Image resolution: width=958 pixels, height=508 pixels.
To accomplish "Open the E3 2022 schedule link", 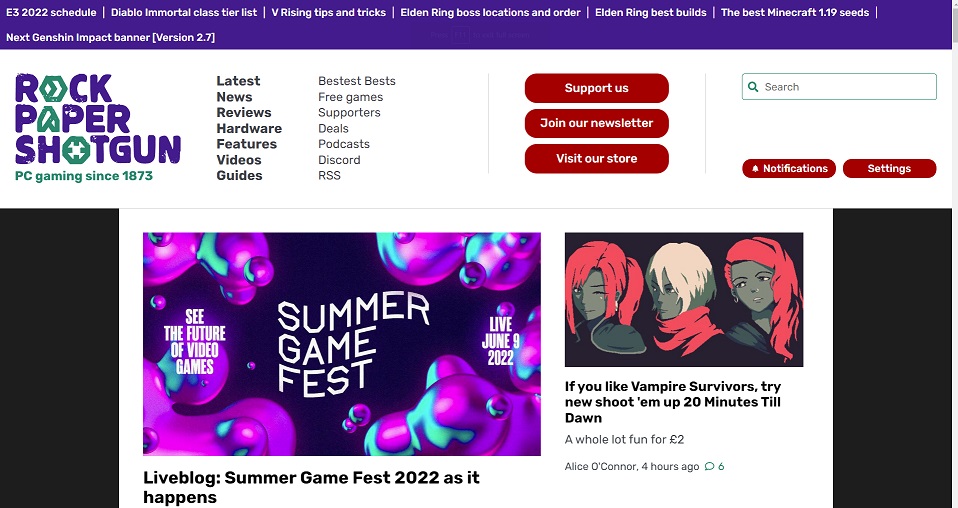I will (x=51, y=13).
